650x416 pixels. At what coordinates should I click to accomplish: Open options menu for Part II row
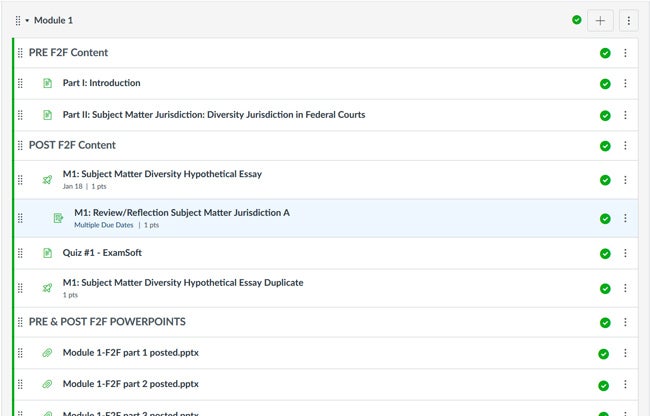625,115
